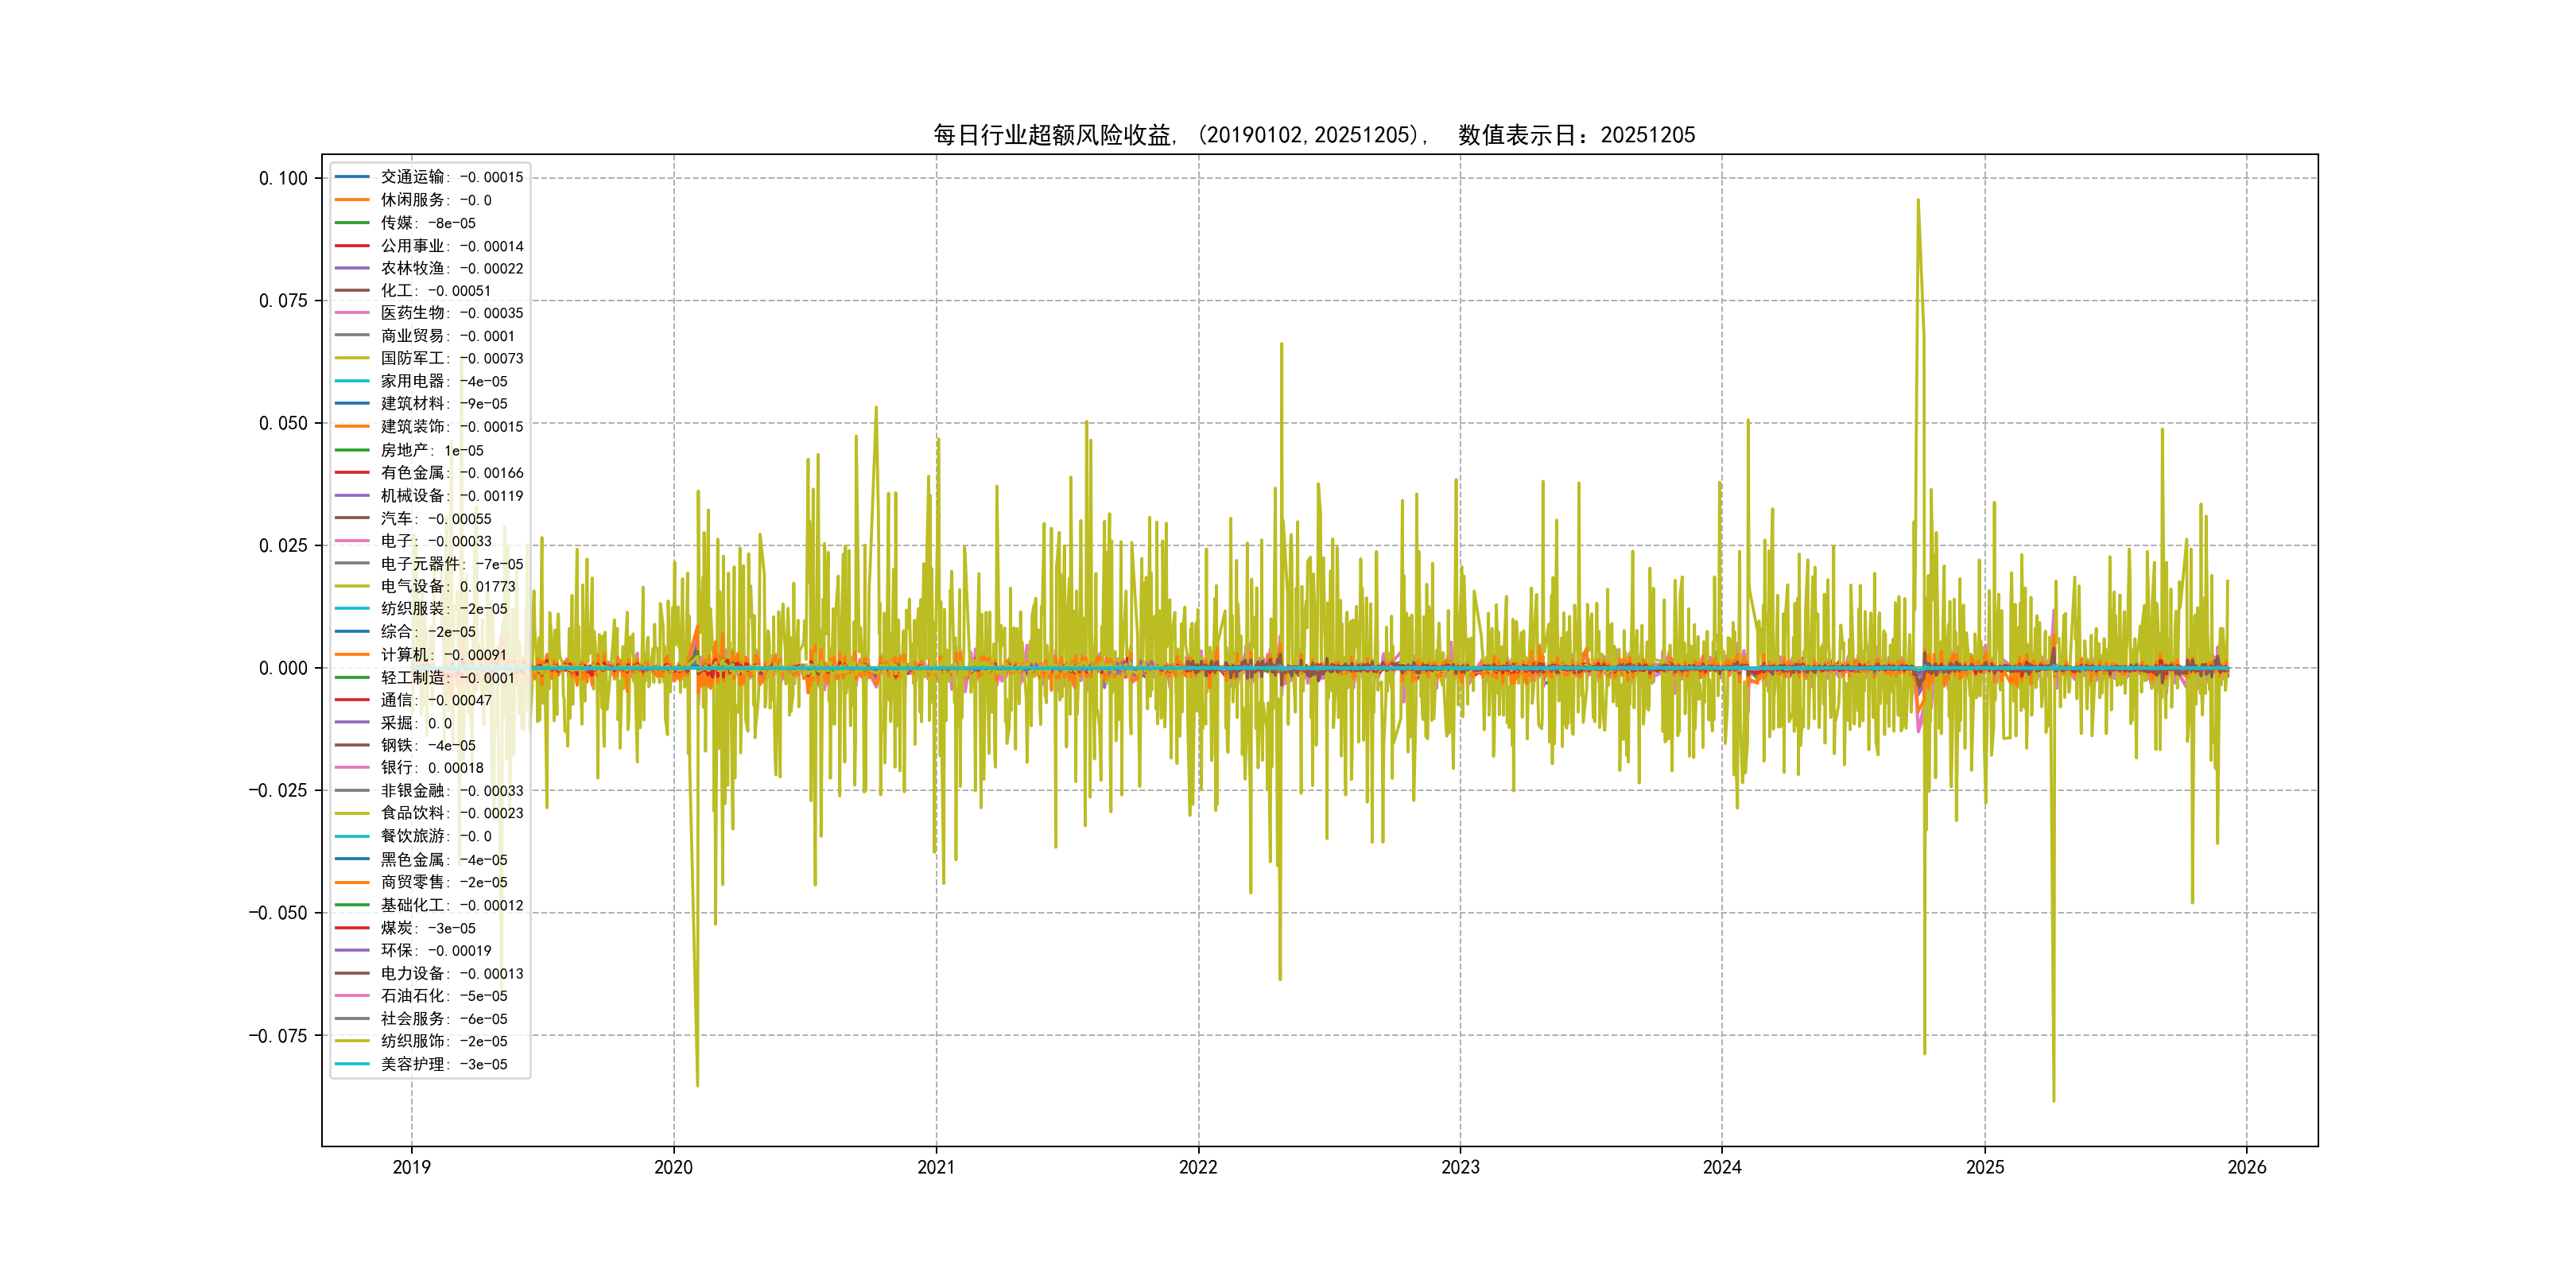2576x1288 pixels.
Task: Click the tallest spike peak near late 2024
Action: click(1917, 201)
